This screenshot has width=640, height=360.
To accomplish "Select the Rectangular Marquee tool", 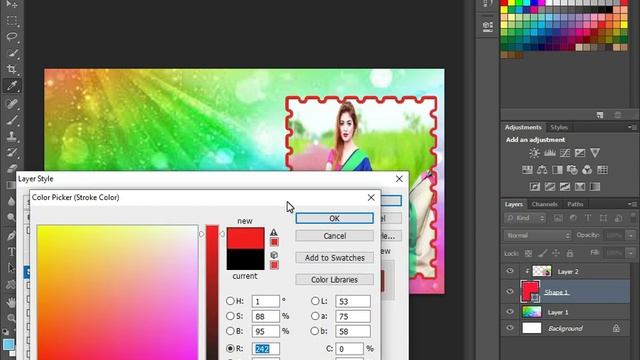I will coord(11,20).
